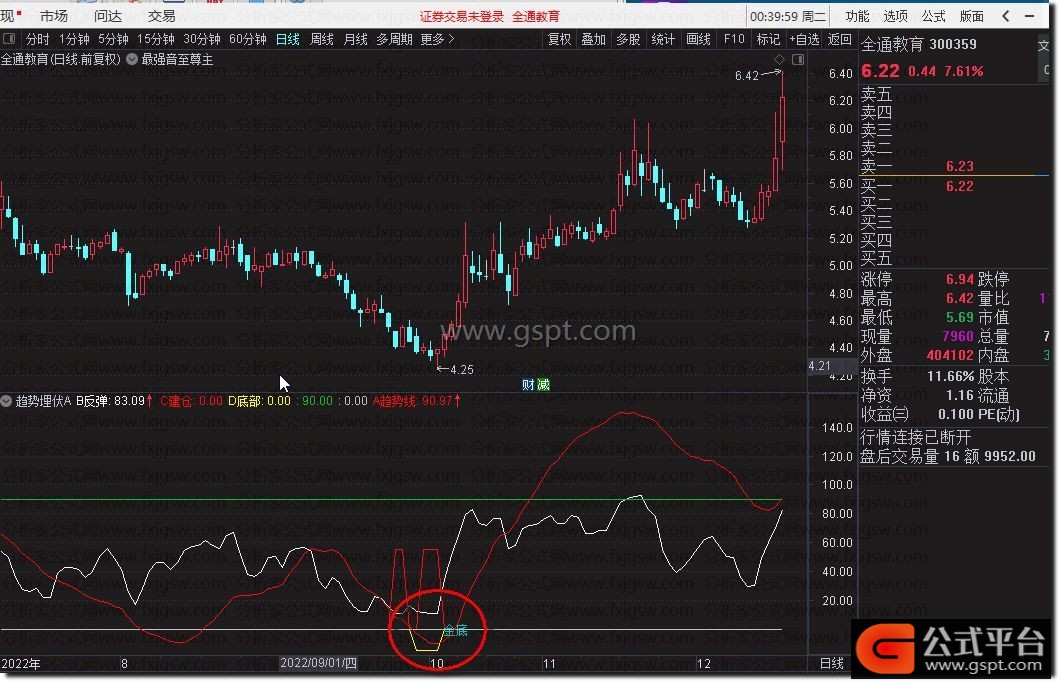Click the 叠加 toolbar button
Screen dimensions: 1061x682
click(593, 39)
